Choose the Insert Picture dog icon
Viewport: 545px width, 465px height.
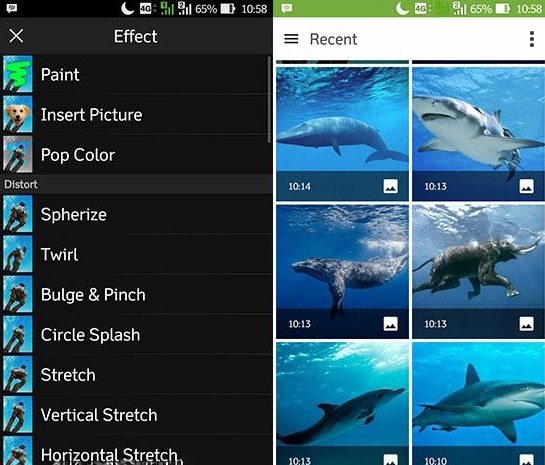click(18, 114)
